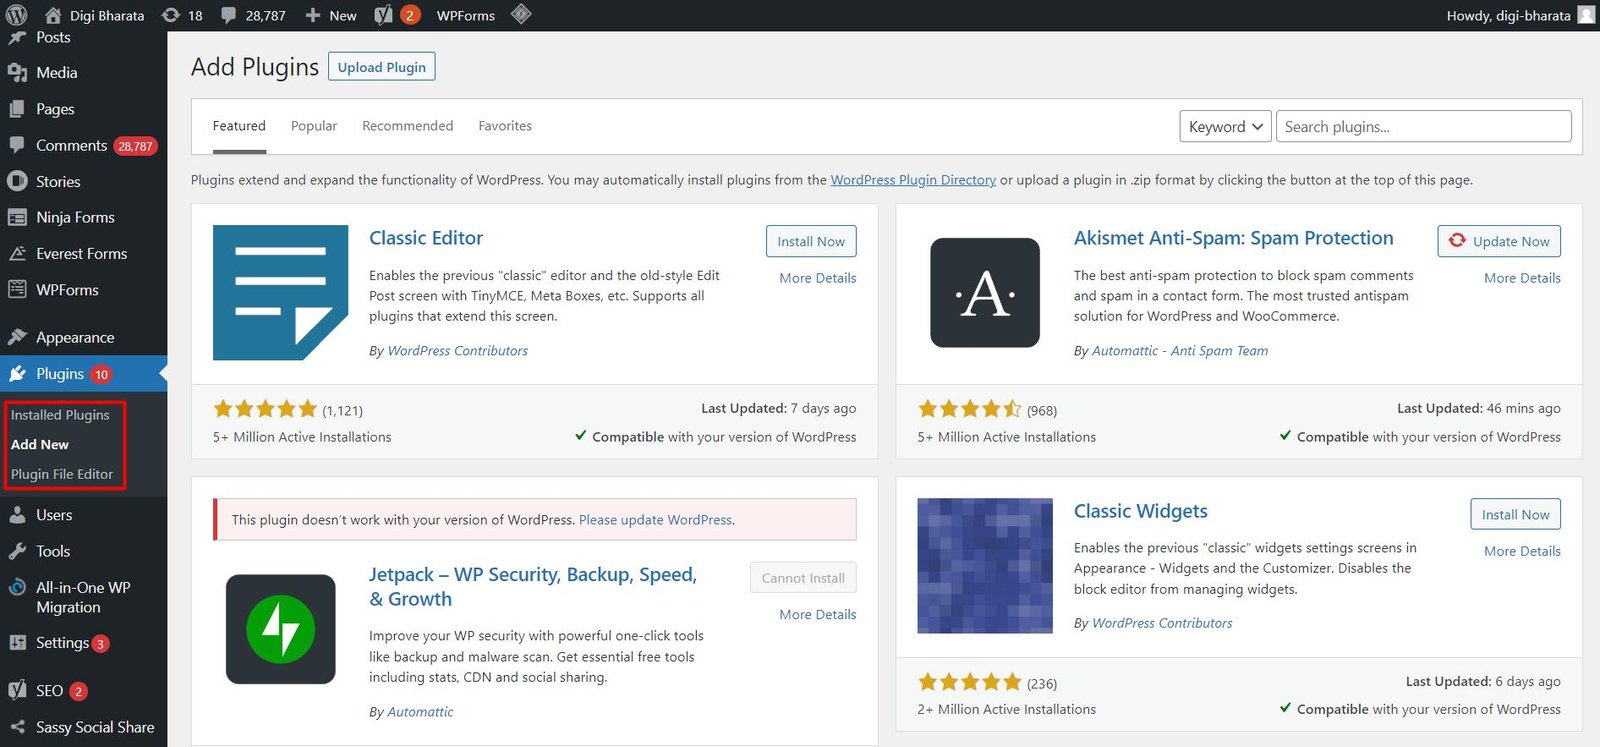Install the Classic Widgets plugin
Screen dimensions: 1600x747
point(1515,514)
